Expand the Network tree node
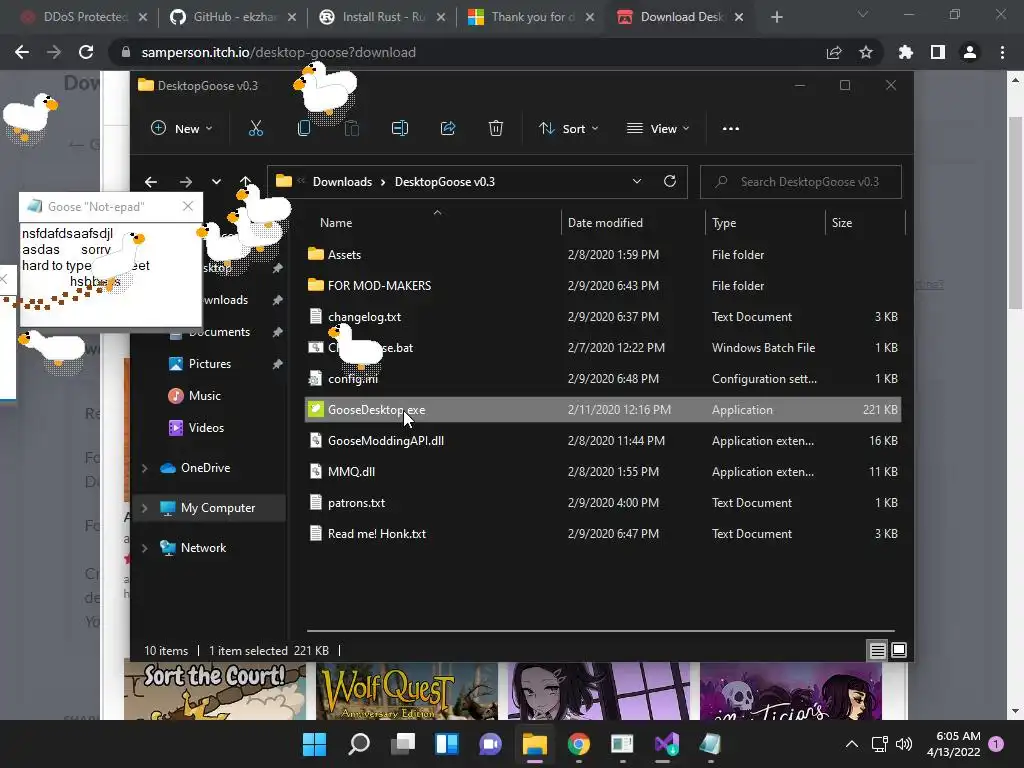 (144, 548)
